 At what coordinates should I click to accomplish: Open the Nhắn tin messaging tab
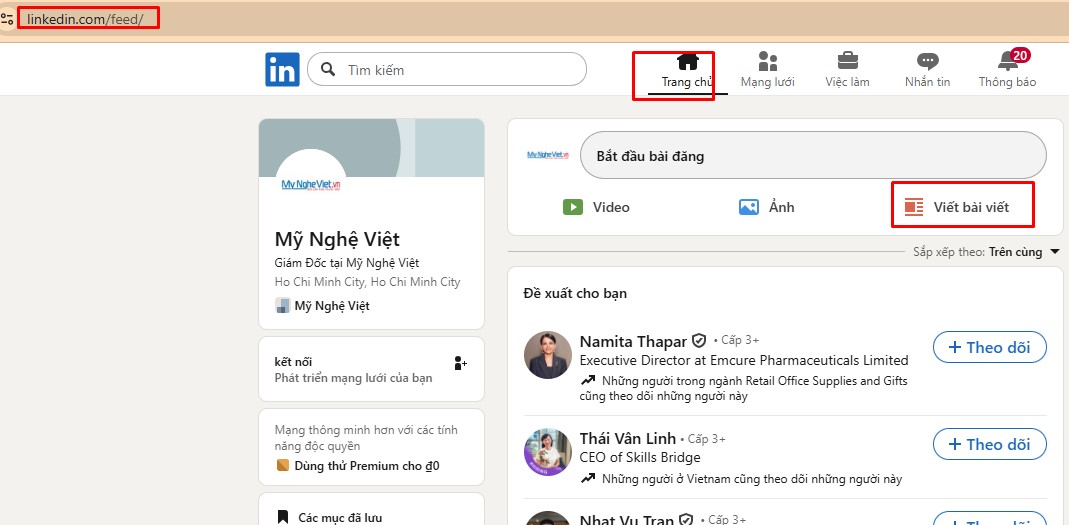[927, 71]
